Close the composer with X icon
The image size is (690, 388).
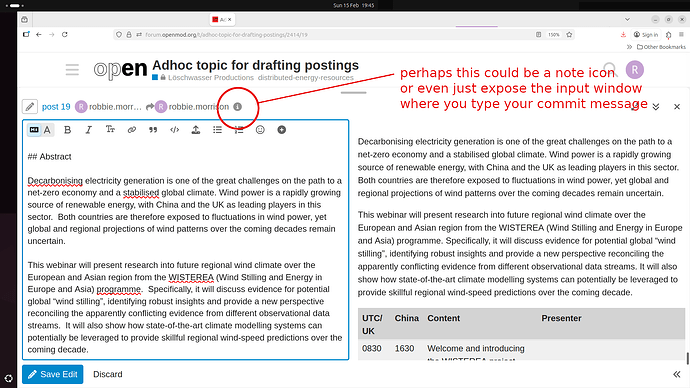point(677,107)
